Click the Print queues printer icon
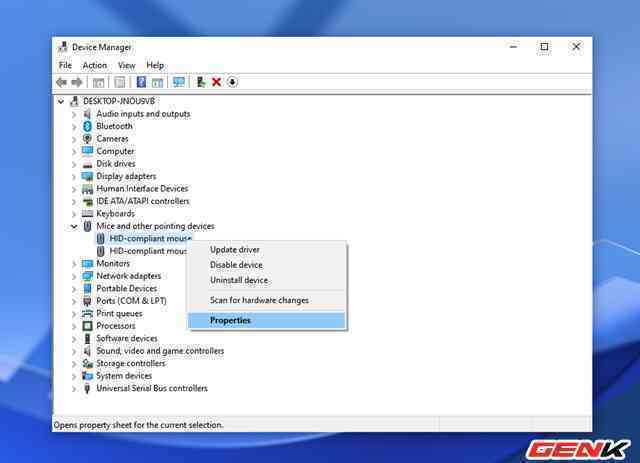Image resolution: width=640 pixels, height=463 pixels. pyautogui.click(x=87, y=314)
